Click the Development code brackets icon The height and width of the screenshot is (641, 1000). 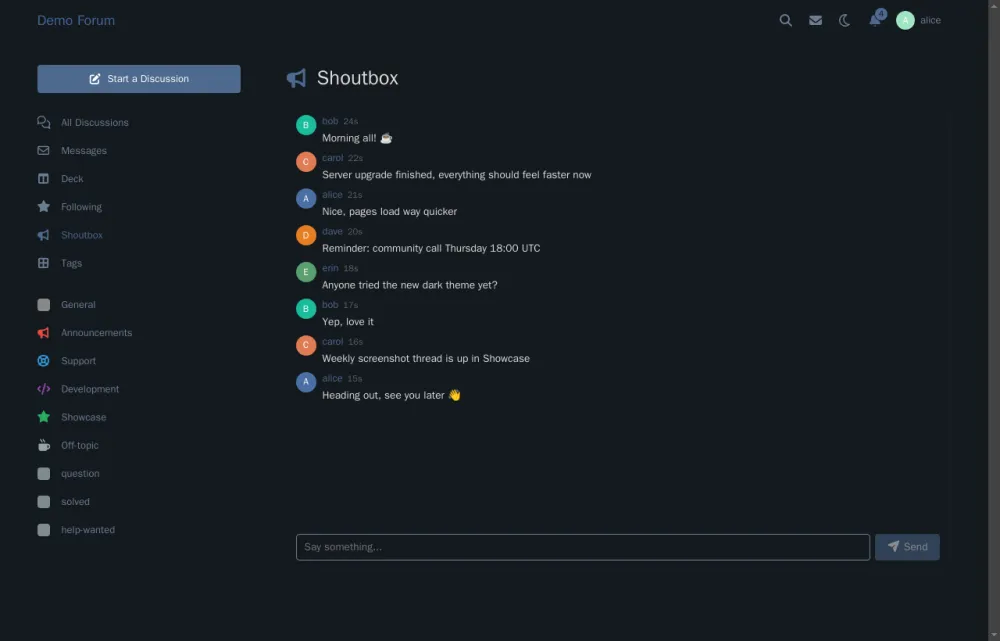pos(43,389)
